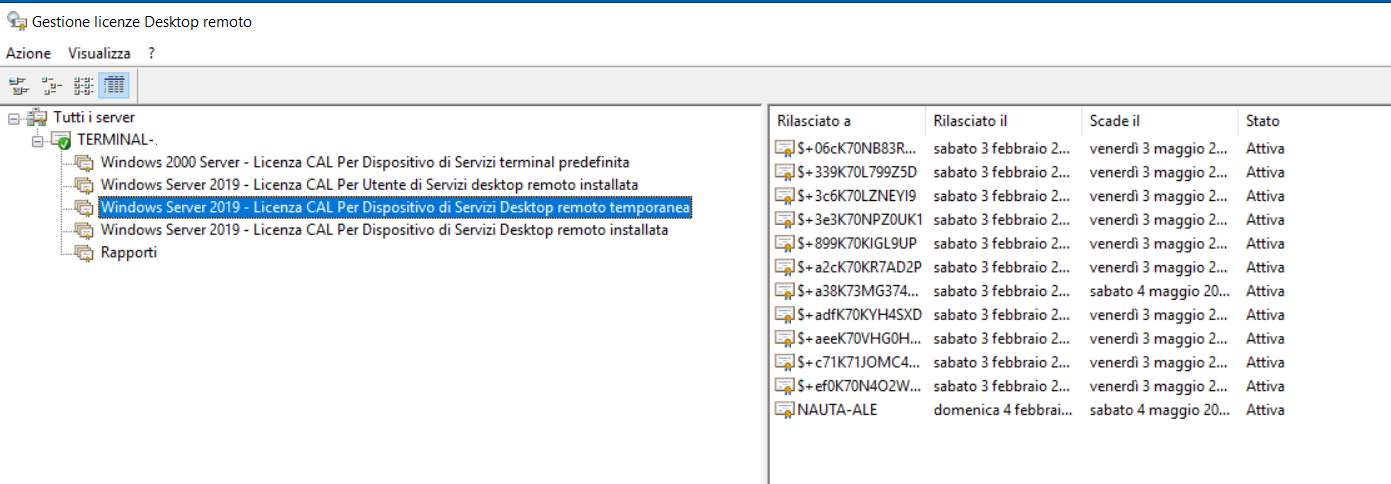Viewport: 1391px width, 484px height.
Task: Open the ? help menu
Action: click(x=151, y=53)
